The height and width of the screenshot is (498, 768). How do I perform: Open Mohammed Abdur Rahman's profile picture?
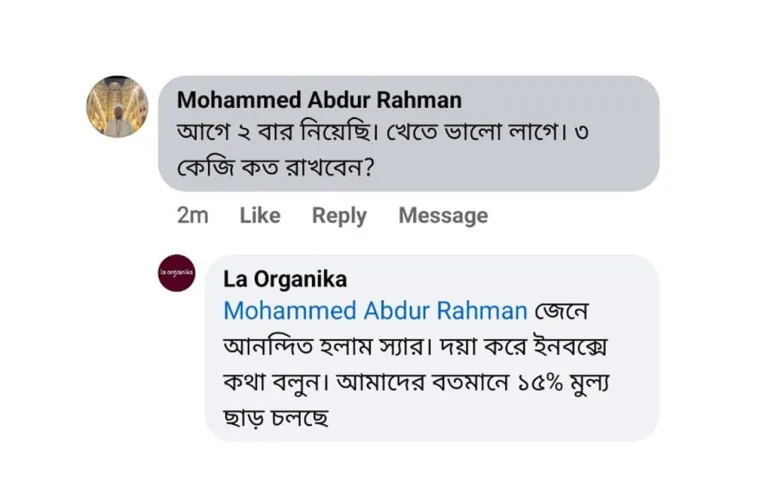coord(117,107)
